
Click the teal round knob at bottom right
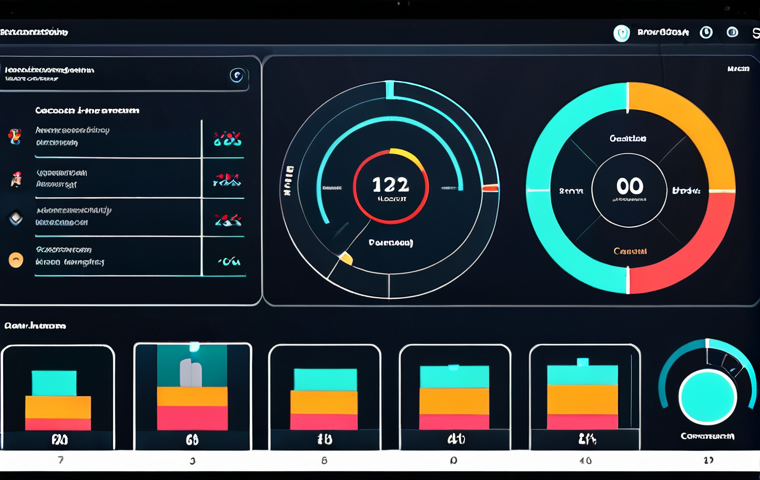[x=708, y=397]
